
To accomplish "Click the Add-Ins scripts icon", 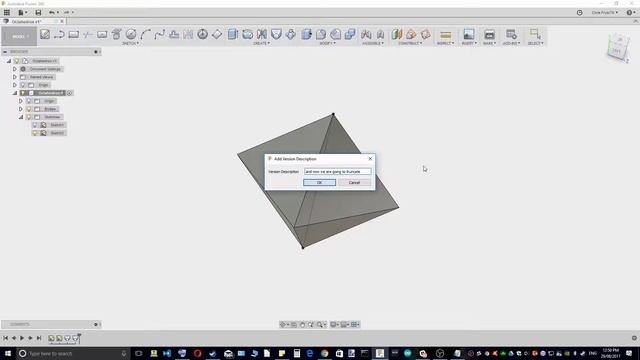I will (x=511, y=34).
